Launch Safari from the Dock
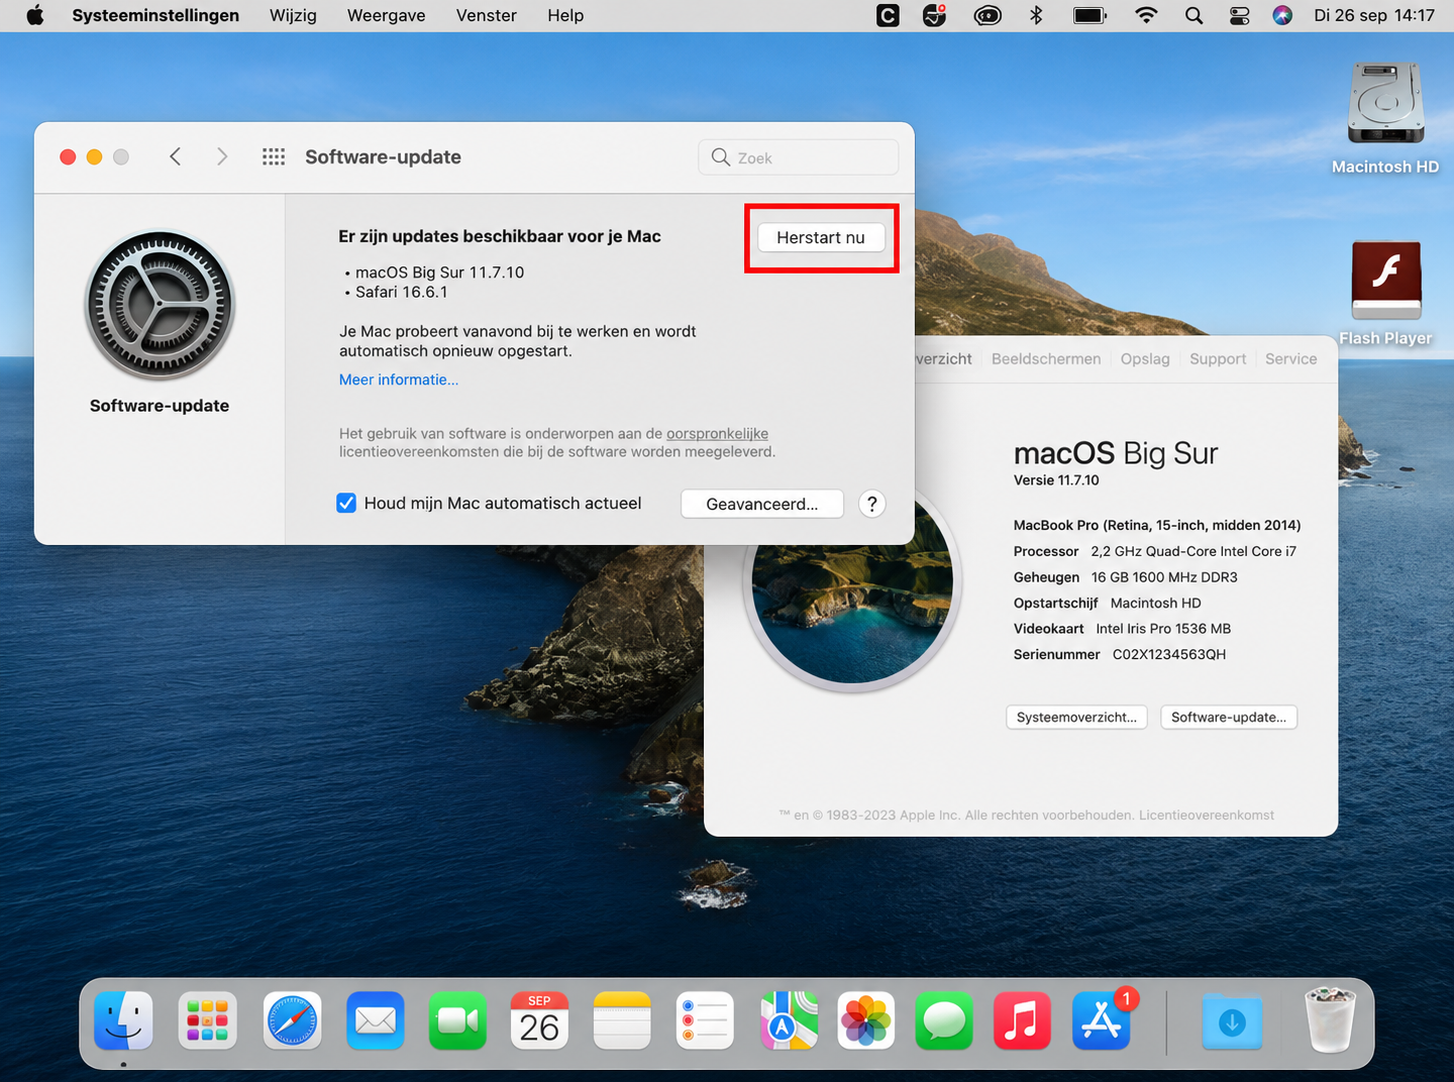This screenshot has height=1082, width=1454. (x=292, y=1021)
